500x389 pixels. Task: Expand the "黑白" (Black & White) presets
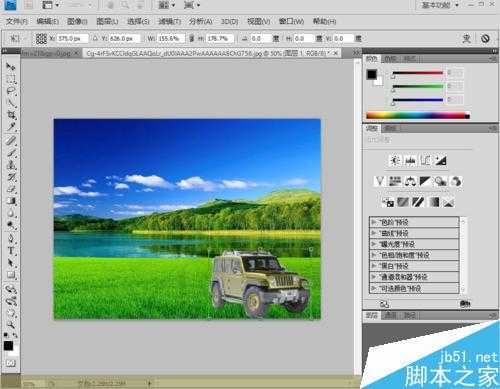coord(414,266)
